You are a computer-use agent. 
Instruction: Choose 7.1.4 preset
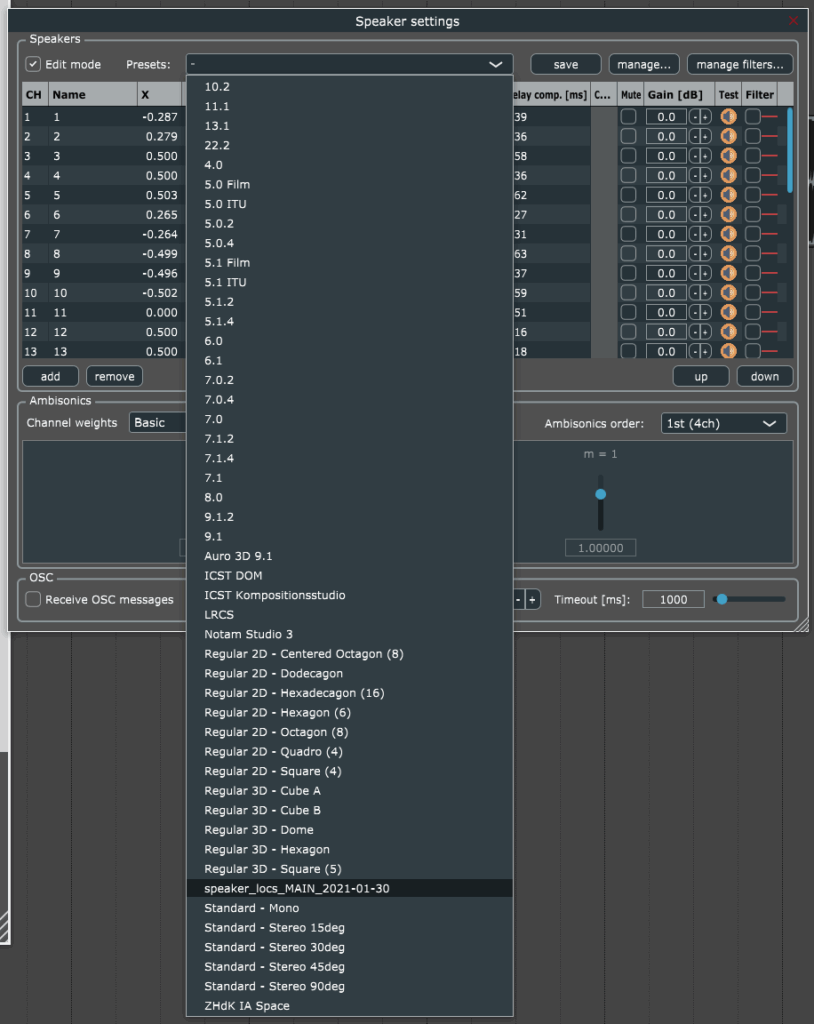(x=350, y=458)
